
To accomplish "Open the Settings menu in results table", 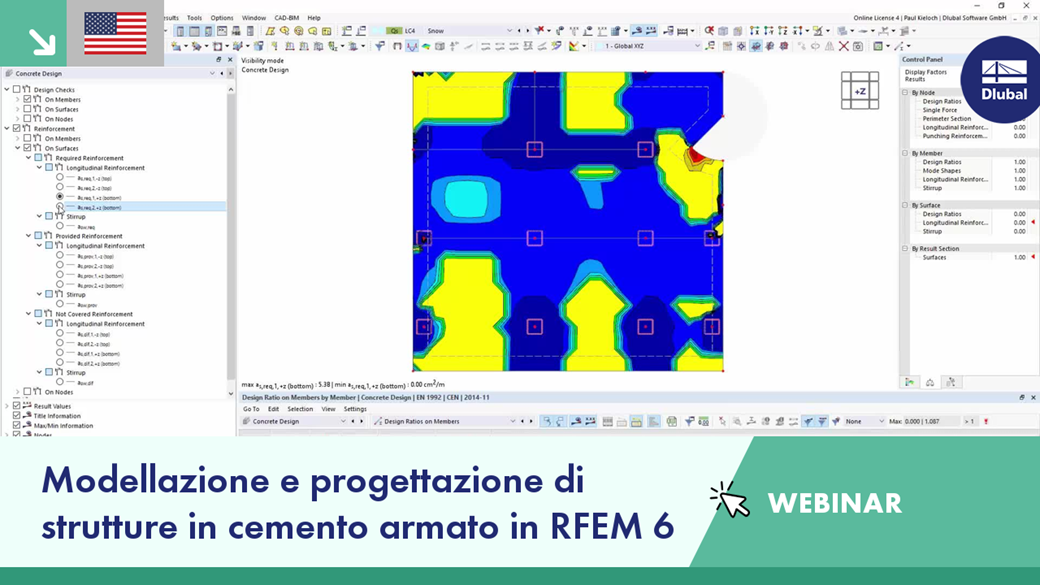I will pos(355,409).
